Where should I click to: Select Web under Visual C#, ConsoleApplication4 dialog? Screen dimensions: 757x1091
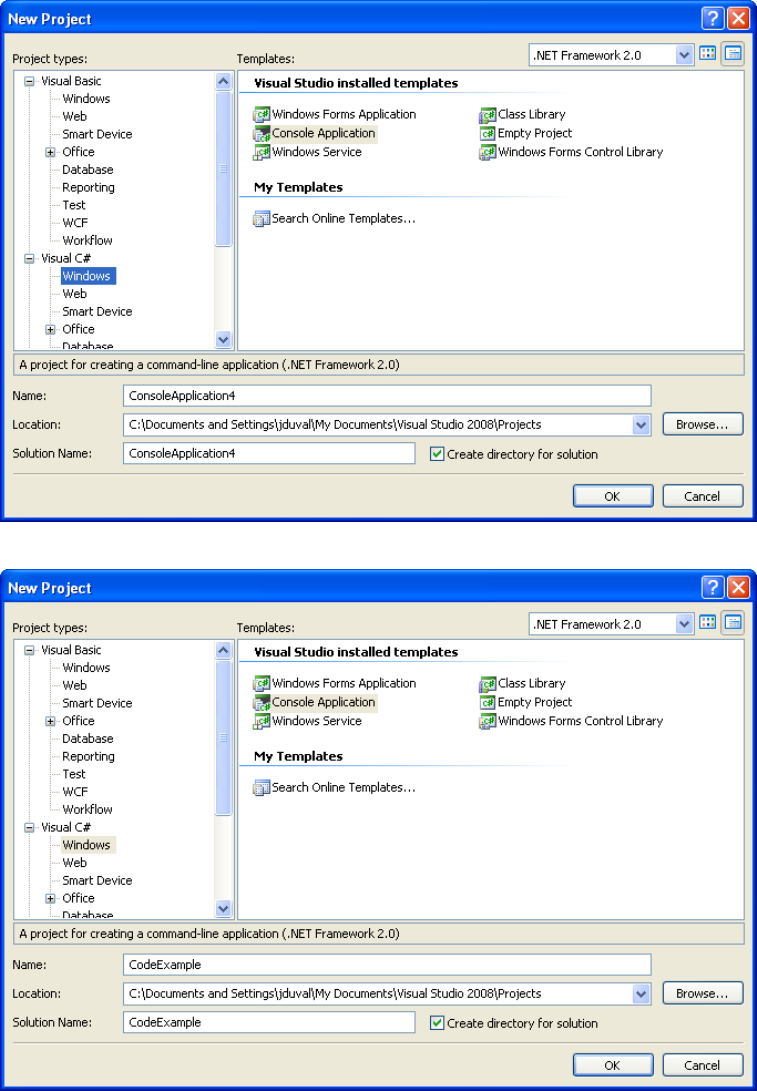(x=74, y=294)
